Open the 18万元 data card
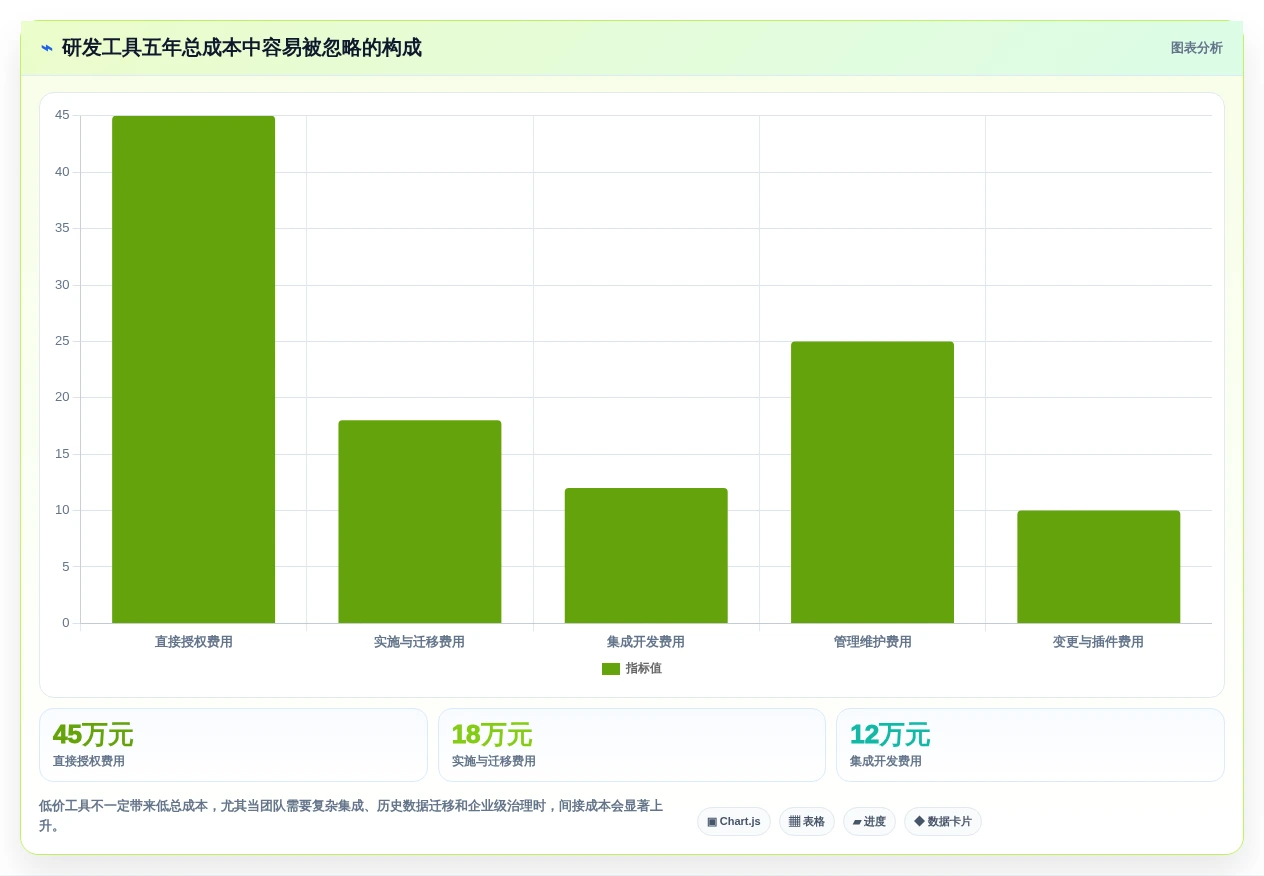 [x=632, y=745]
